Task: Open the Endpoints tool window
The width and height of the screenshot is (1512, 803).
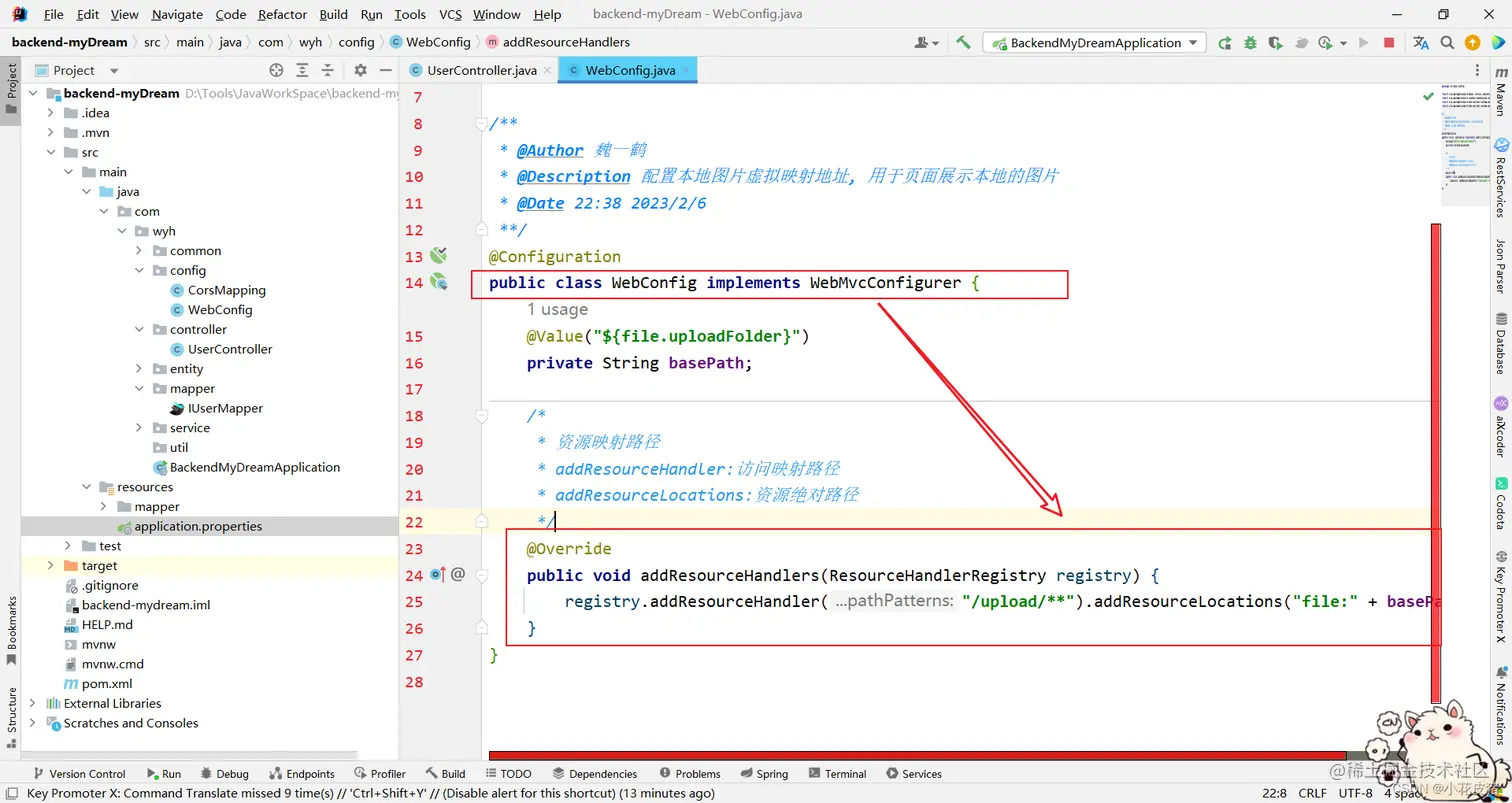Action: (x=301, y=773)
